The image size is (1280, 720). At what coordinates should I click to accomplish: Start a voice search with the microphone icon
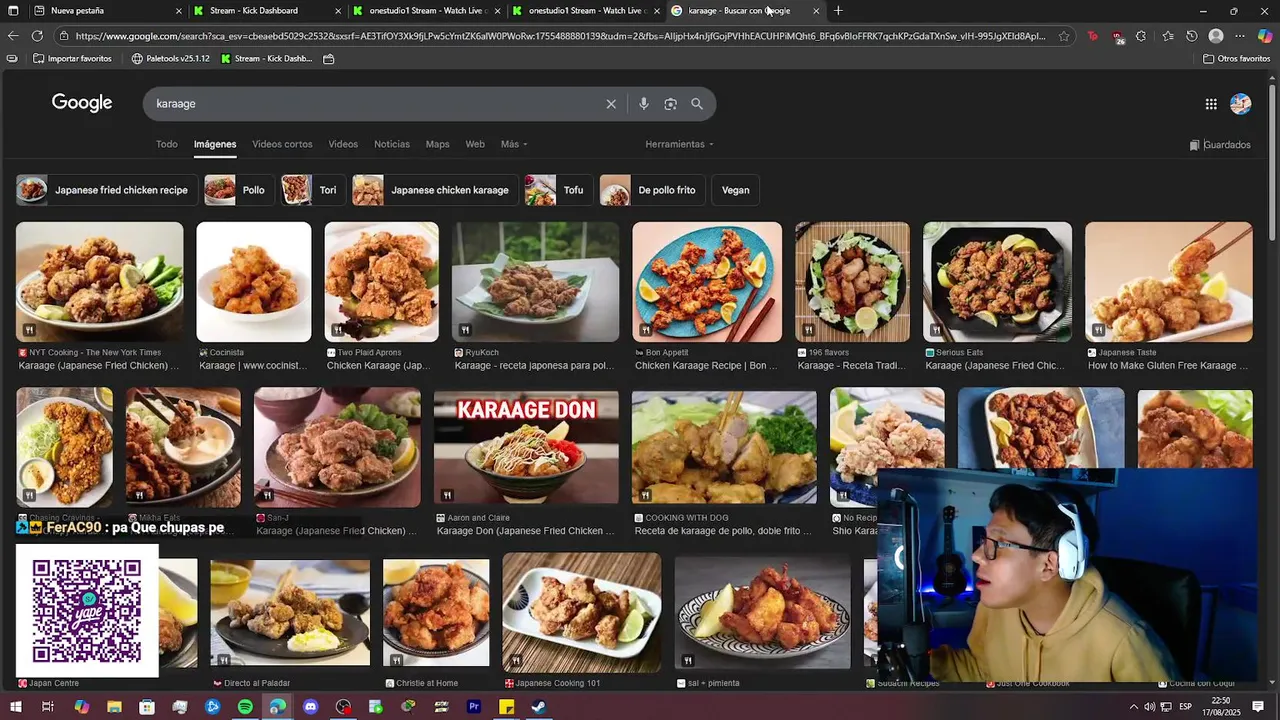(643, 104)
